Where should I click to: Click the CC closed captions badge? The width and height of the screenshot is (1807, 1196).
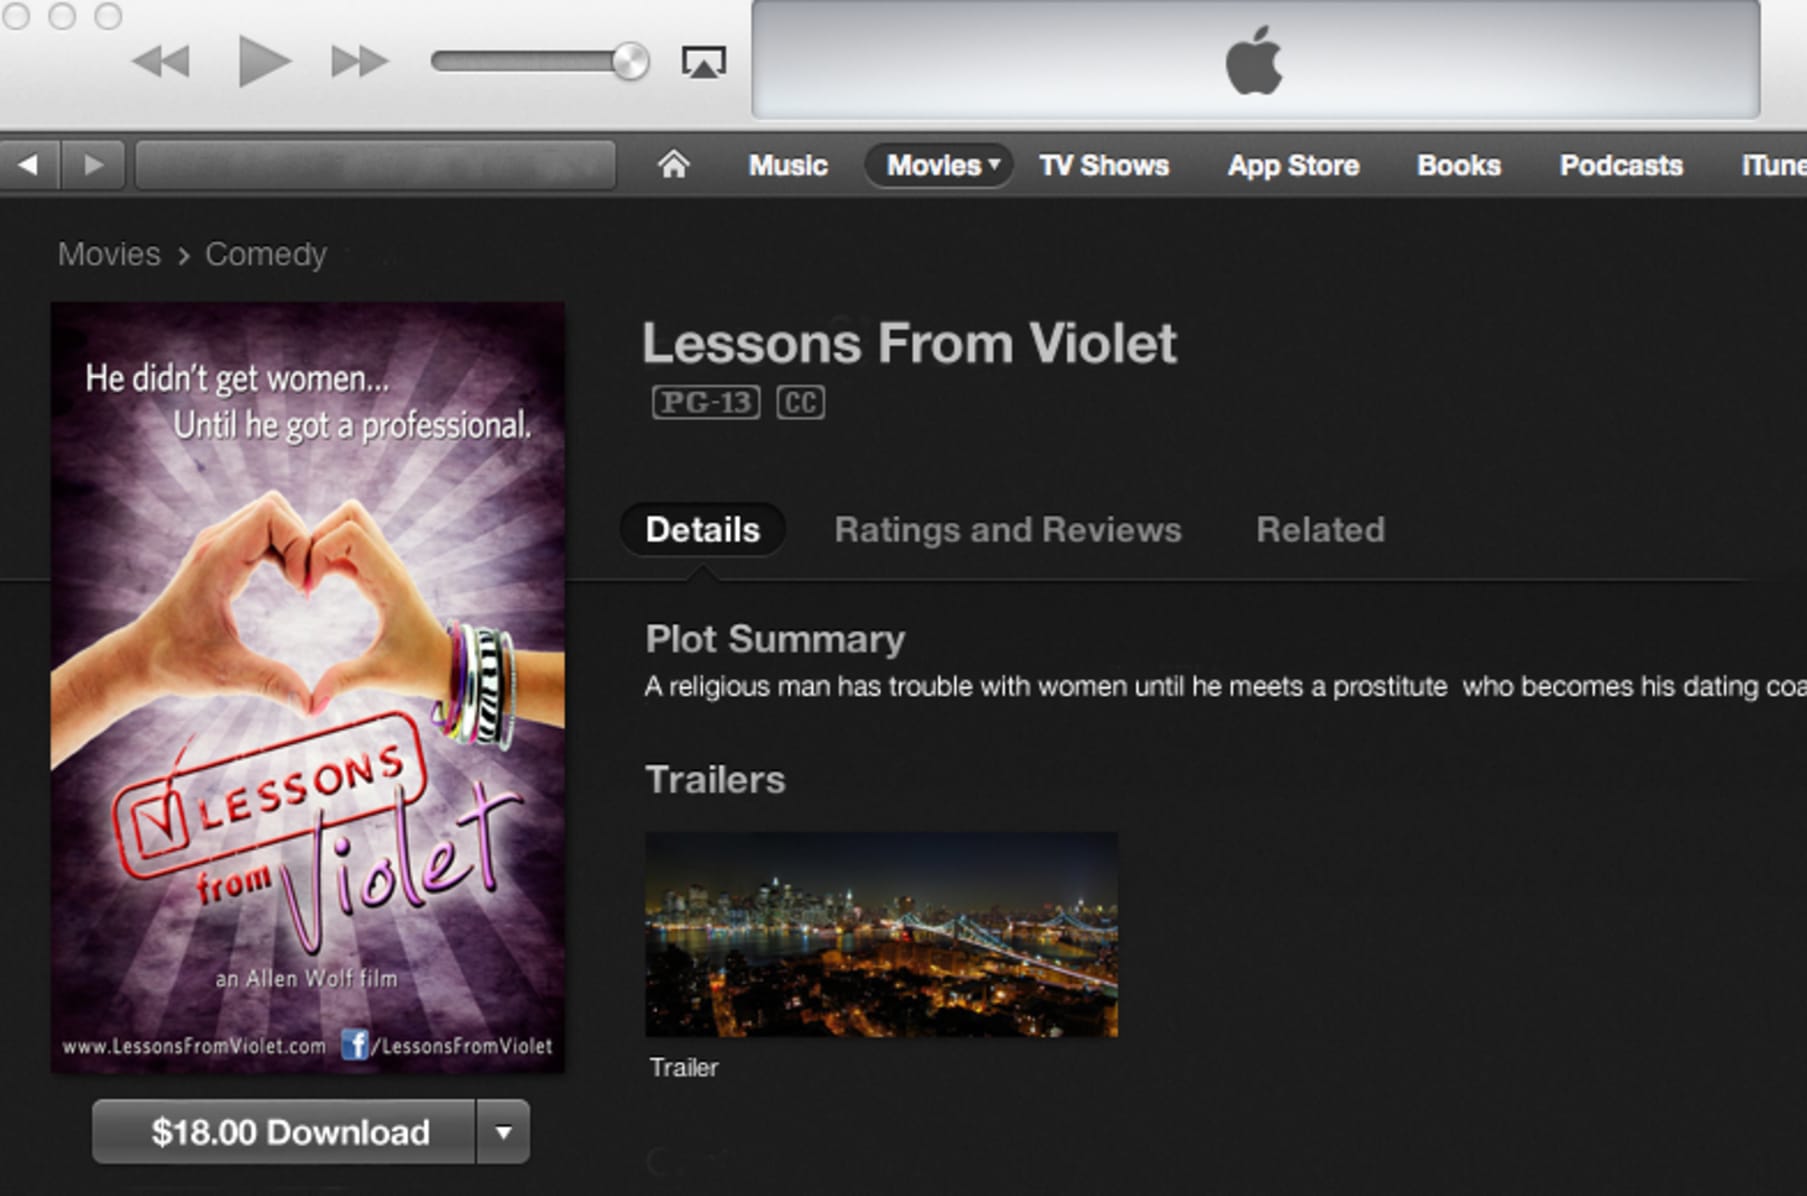[x=801, y=402]
